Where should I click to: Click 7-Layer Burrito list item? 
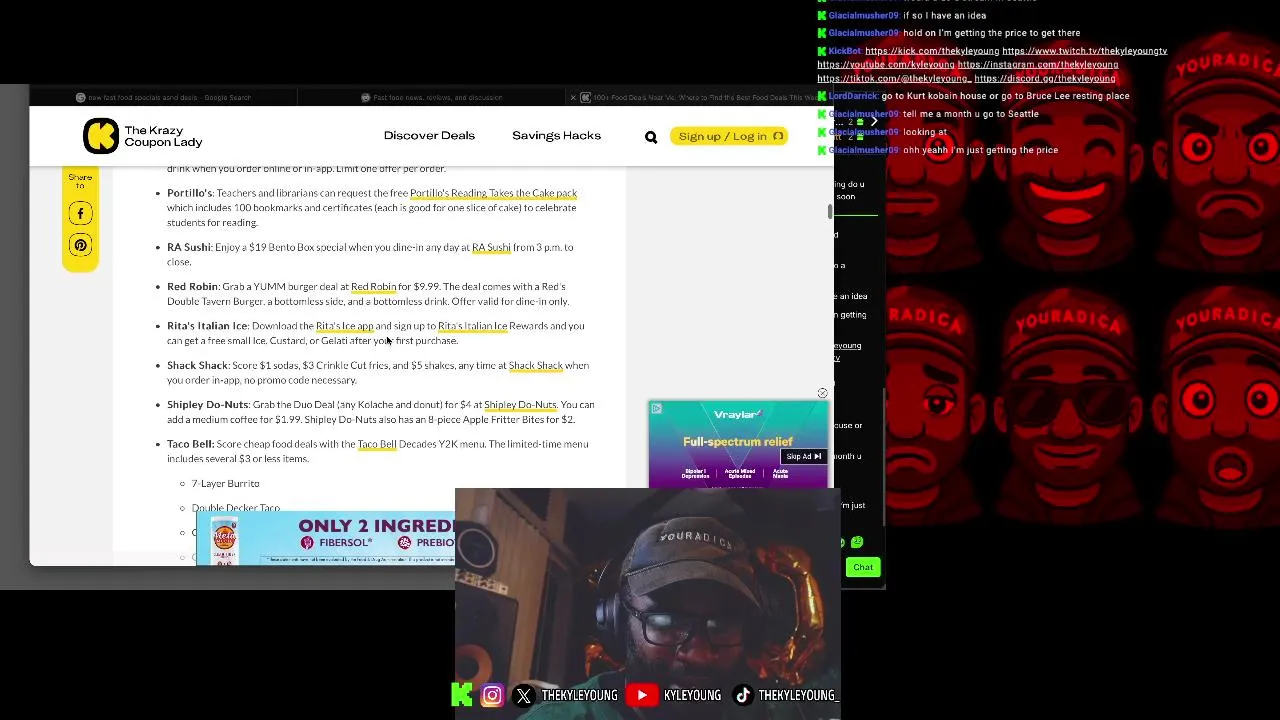(225, 484)
